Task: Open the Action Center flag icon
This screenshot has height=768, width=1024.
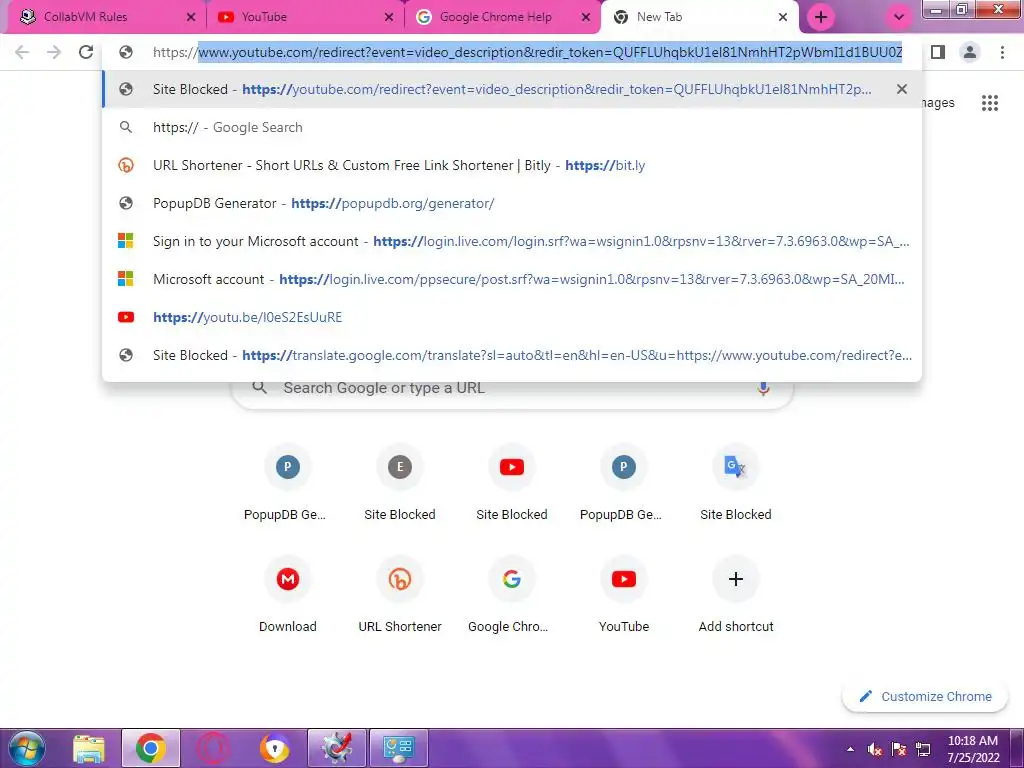Action: click(x=899, y=749)
